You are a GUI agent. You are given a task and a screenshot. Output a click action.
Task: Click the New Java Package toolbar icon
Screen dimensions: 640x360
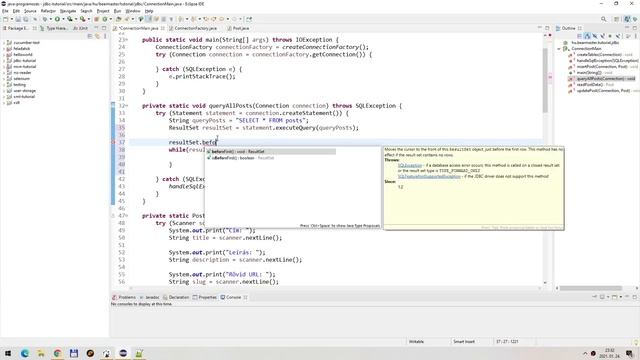(x=96, y=19)
